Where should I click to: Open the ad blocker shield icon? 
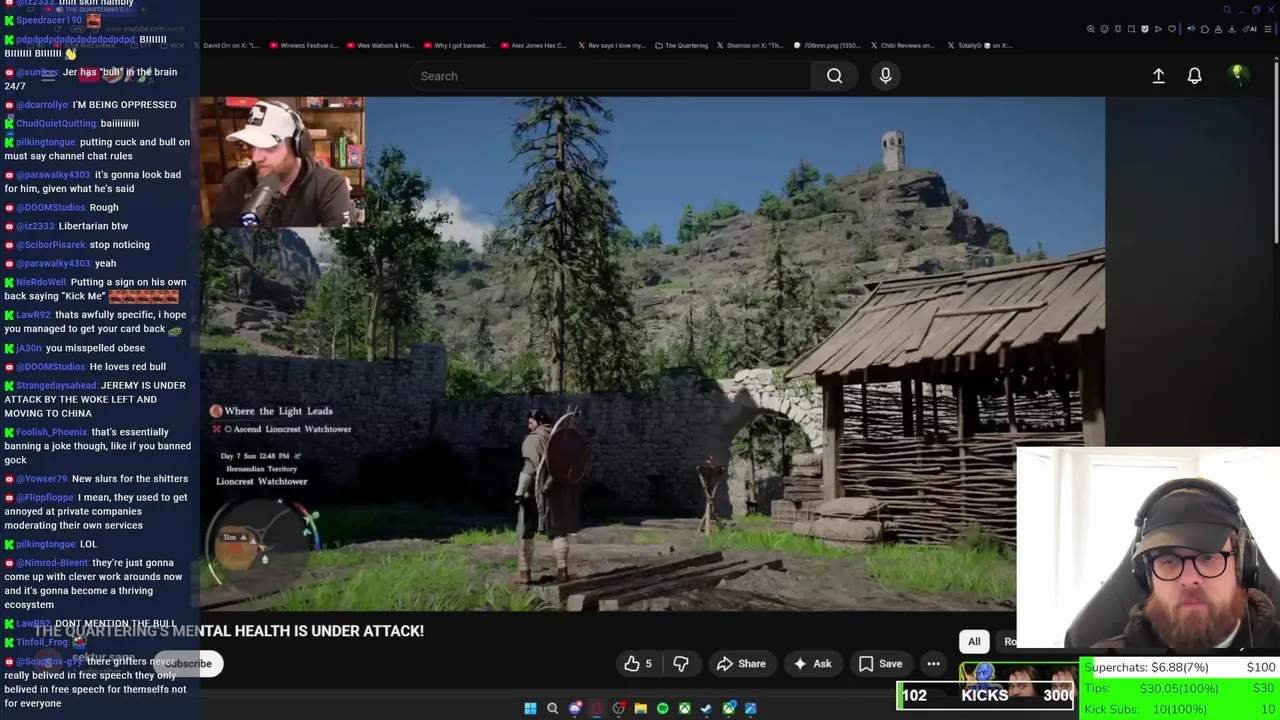1145,30
